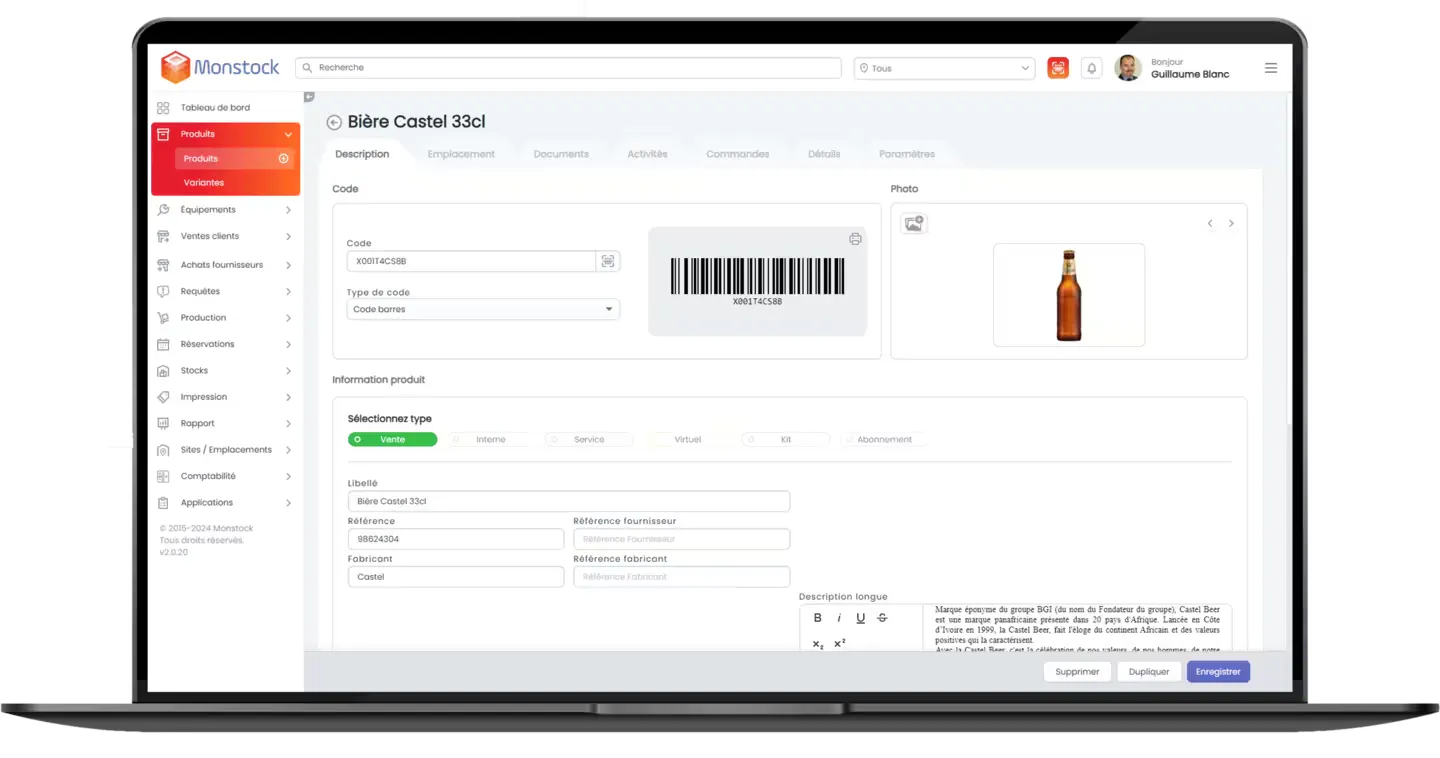The width and height of the screenshot is (1440, 758).
Task: Click the Équipements wrench icon
Action: pos(163,210)
